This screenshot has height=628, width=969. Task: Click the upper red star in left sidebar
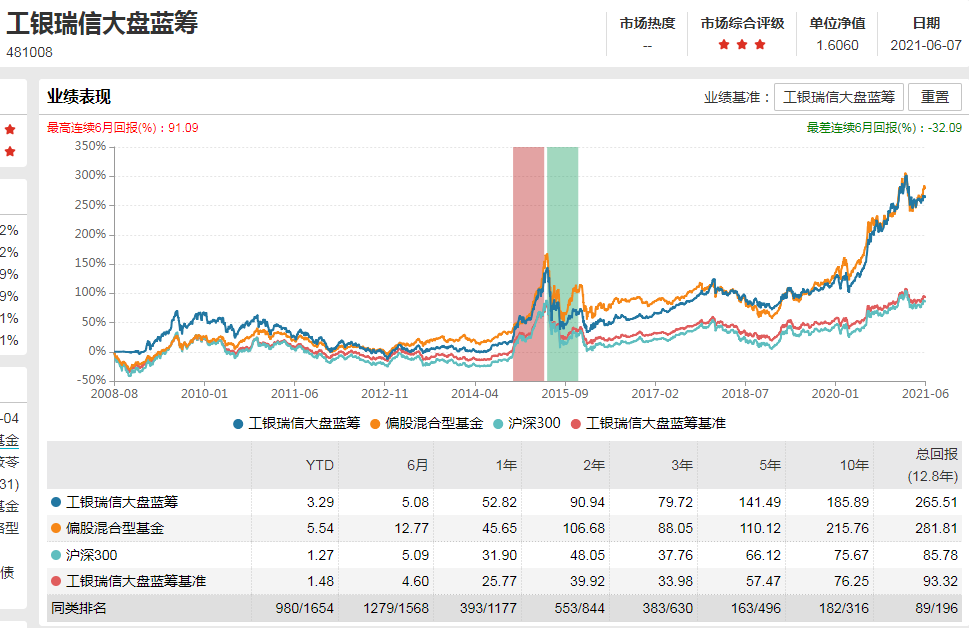[x=10, y=130]
